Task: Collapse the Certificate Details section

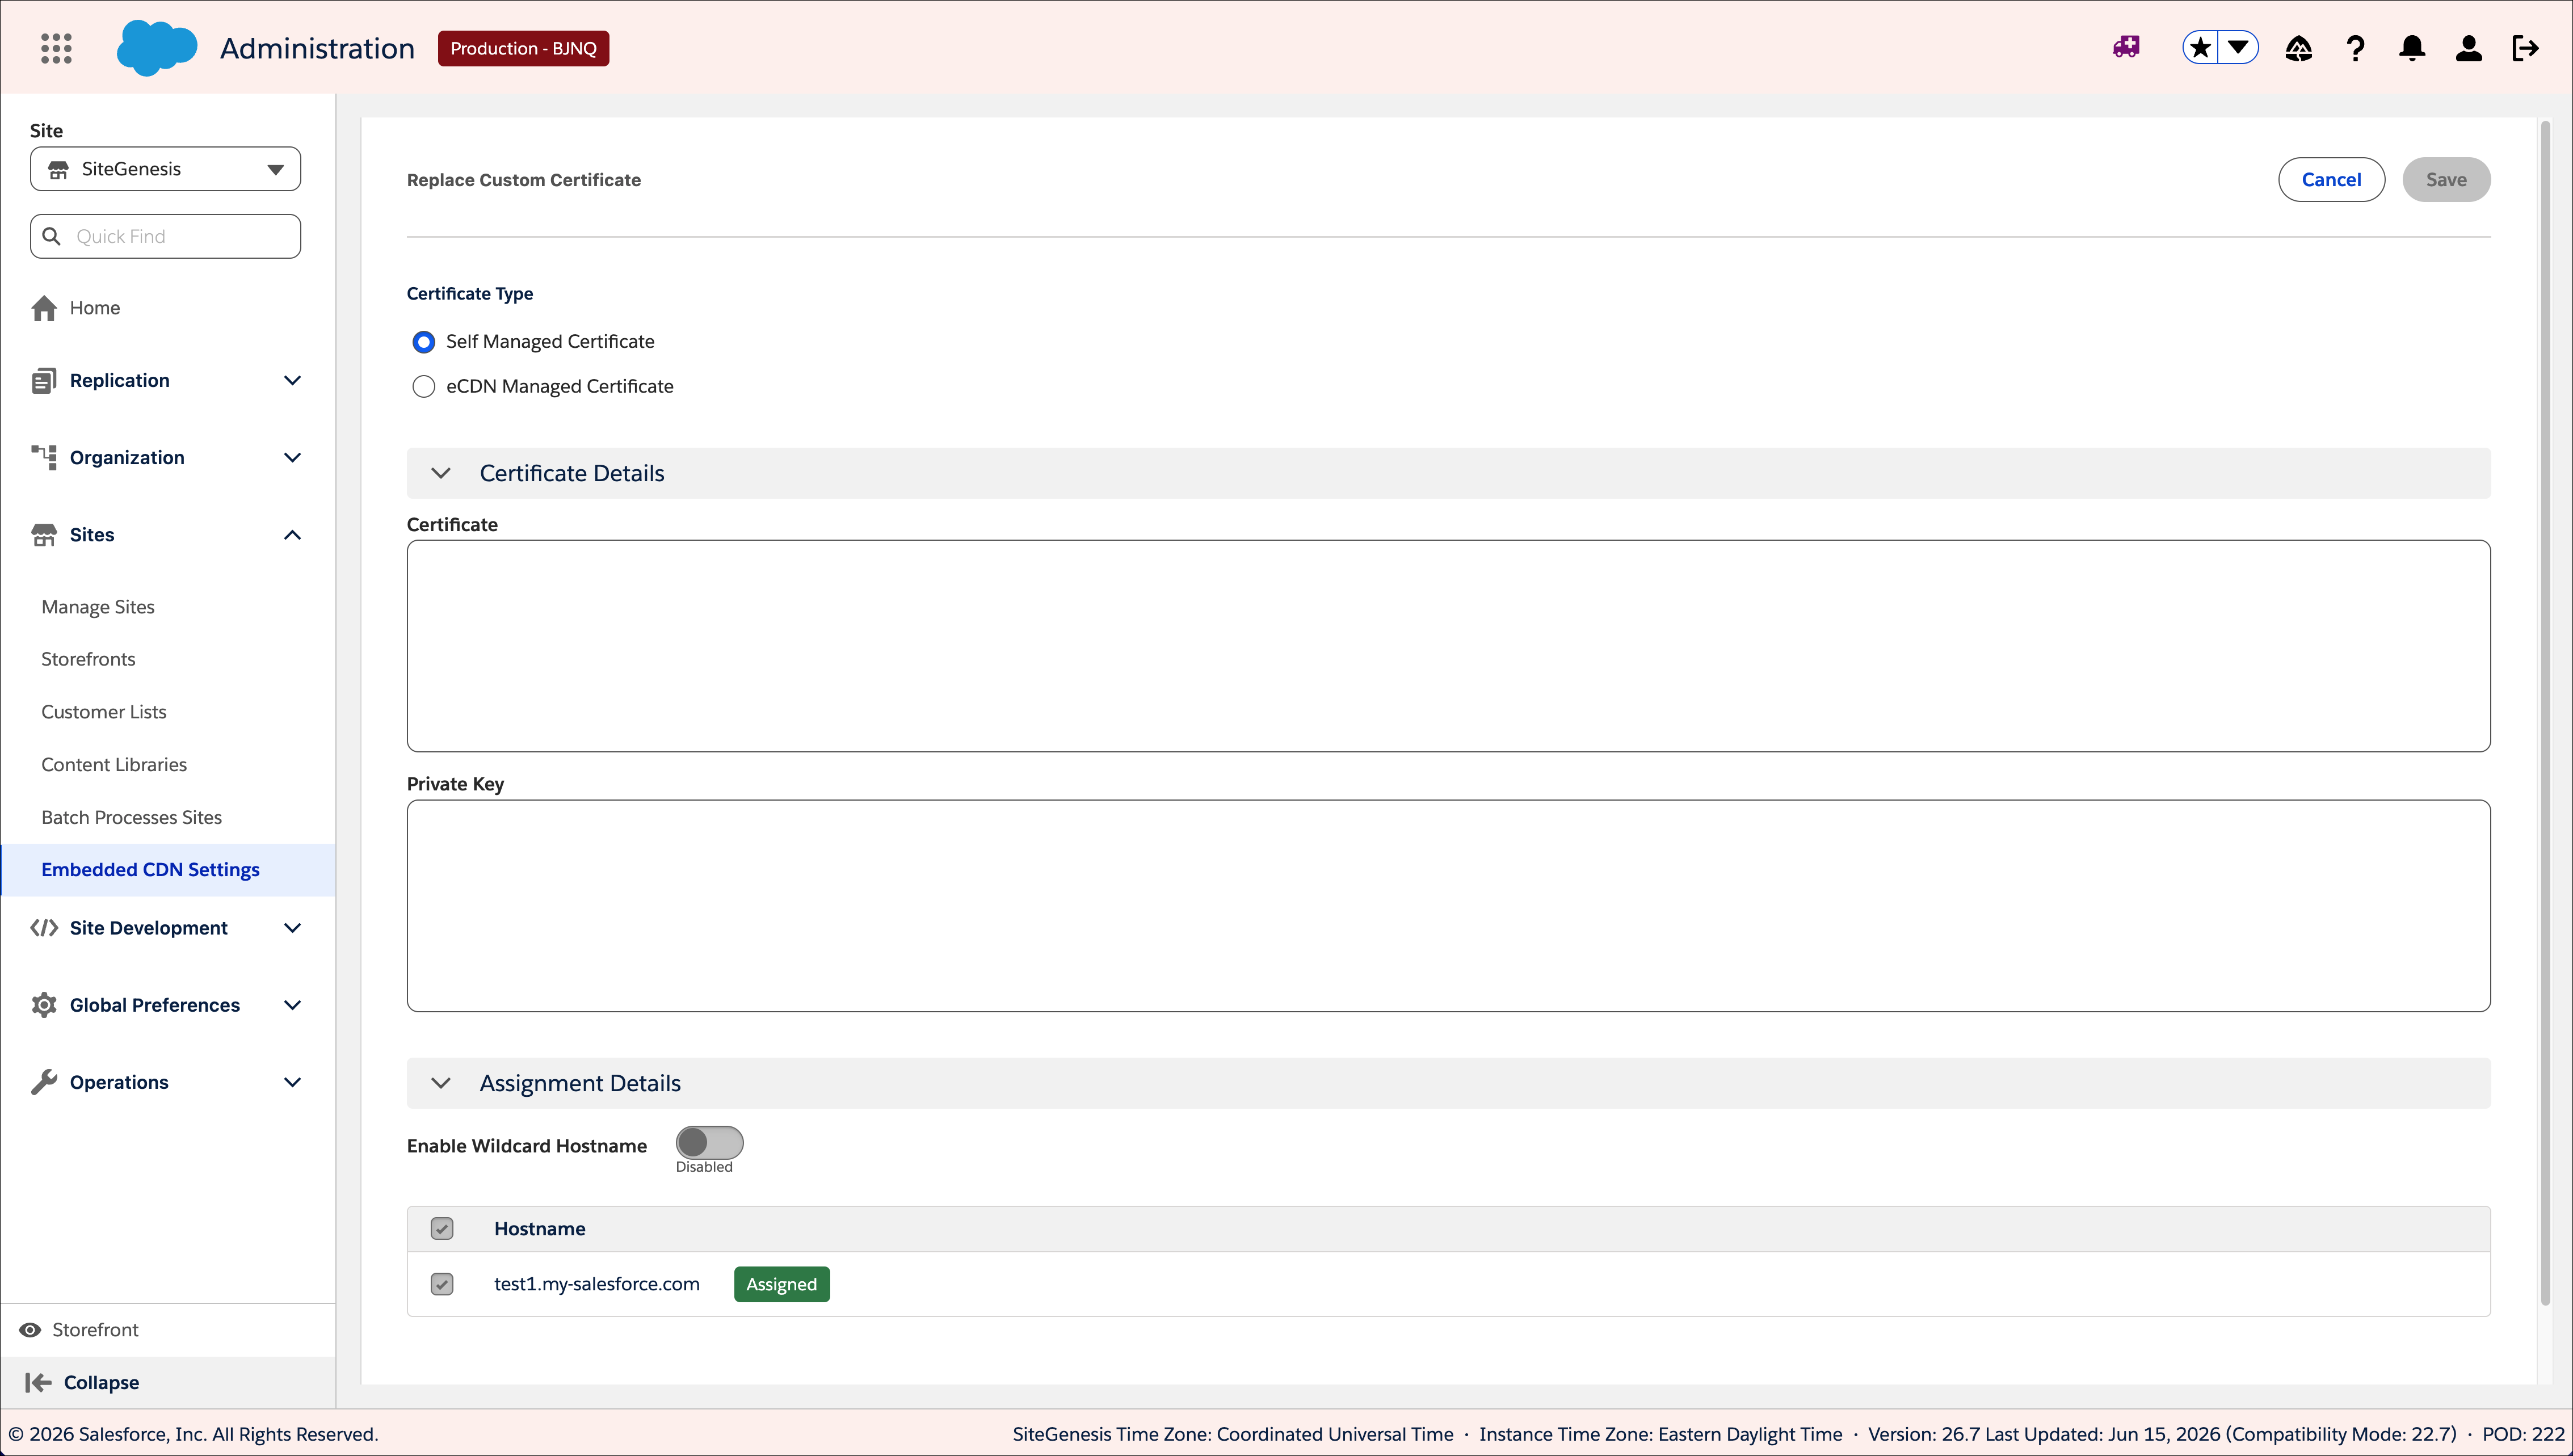Action: tap(441, 473)
